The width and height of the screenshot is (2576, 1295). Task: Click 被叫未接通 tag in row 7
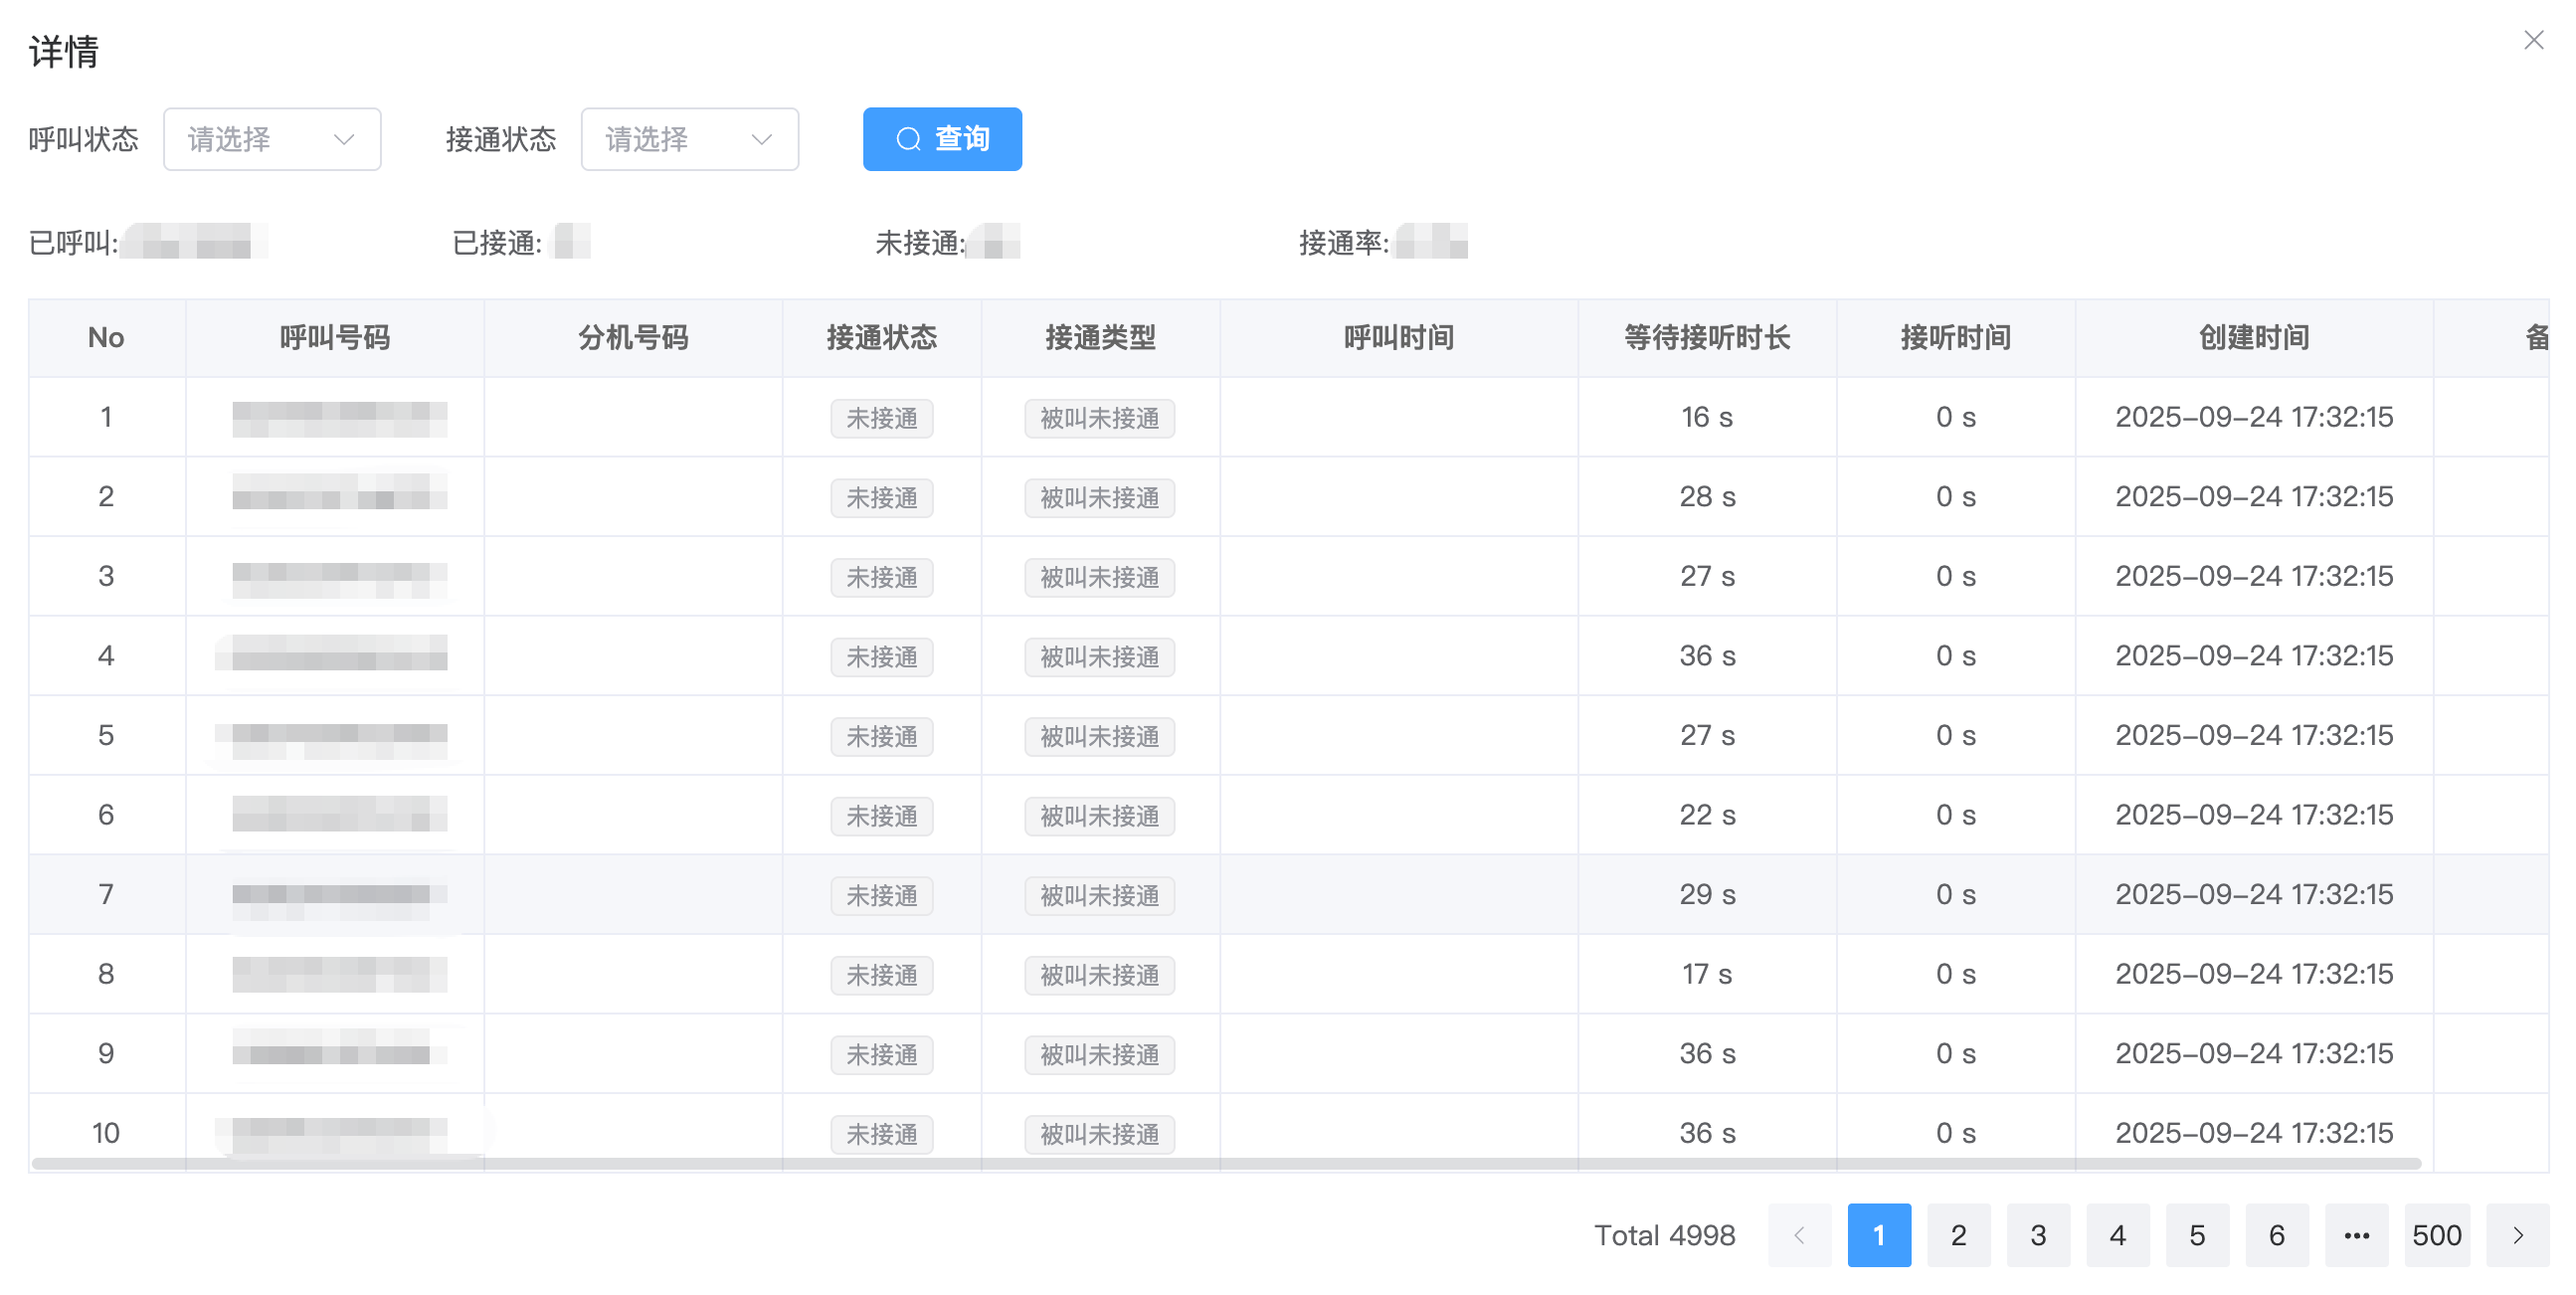click(x=1099, y=895)
